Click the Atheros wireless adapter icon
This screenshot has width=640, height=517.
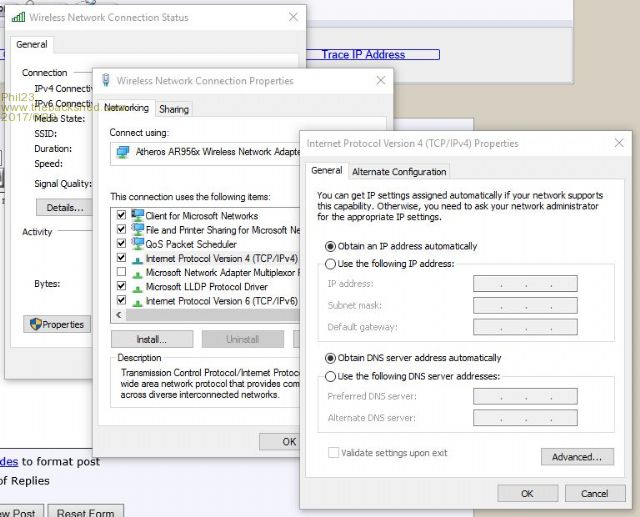click(122, 152)
